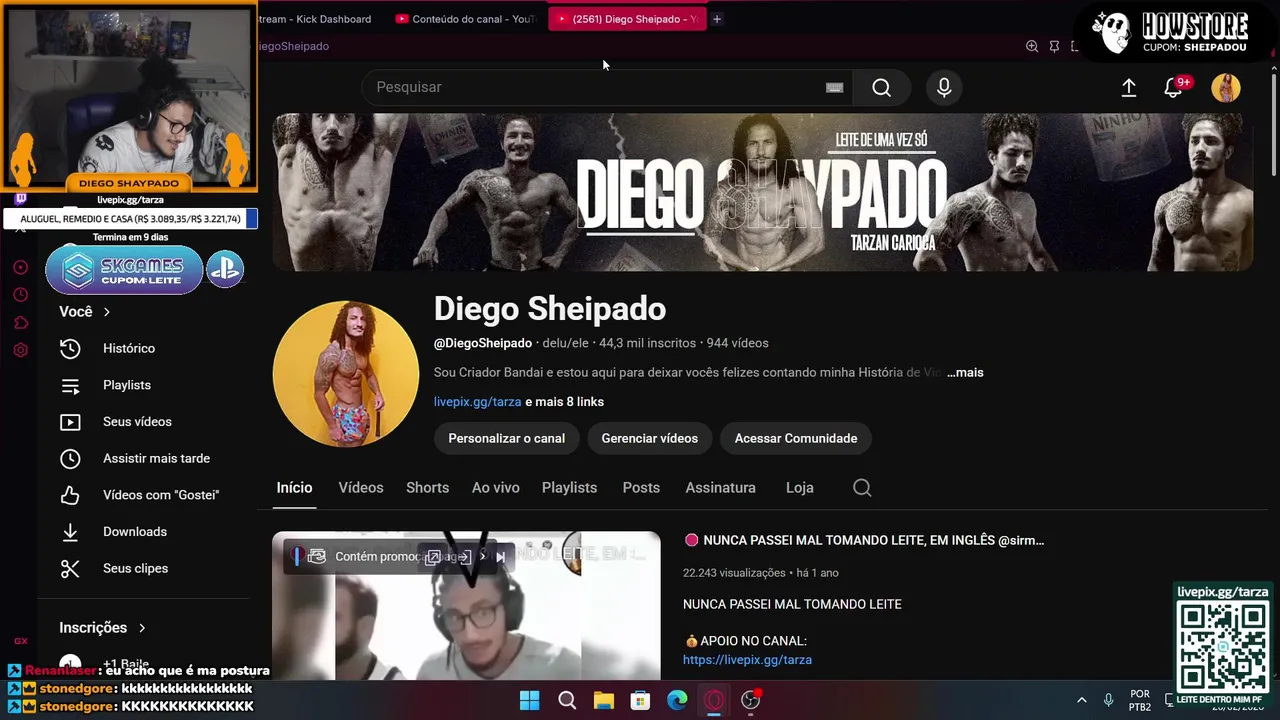Click the zoom icon in address bar
Screen dimensions: 1280x720
pos(1032,46)
